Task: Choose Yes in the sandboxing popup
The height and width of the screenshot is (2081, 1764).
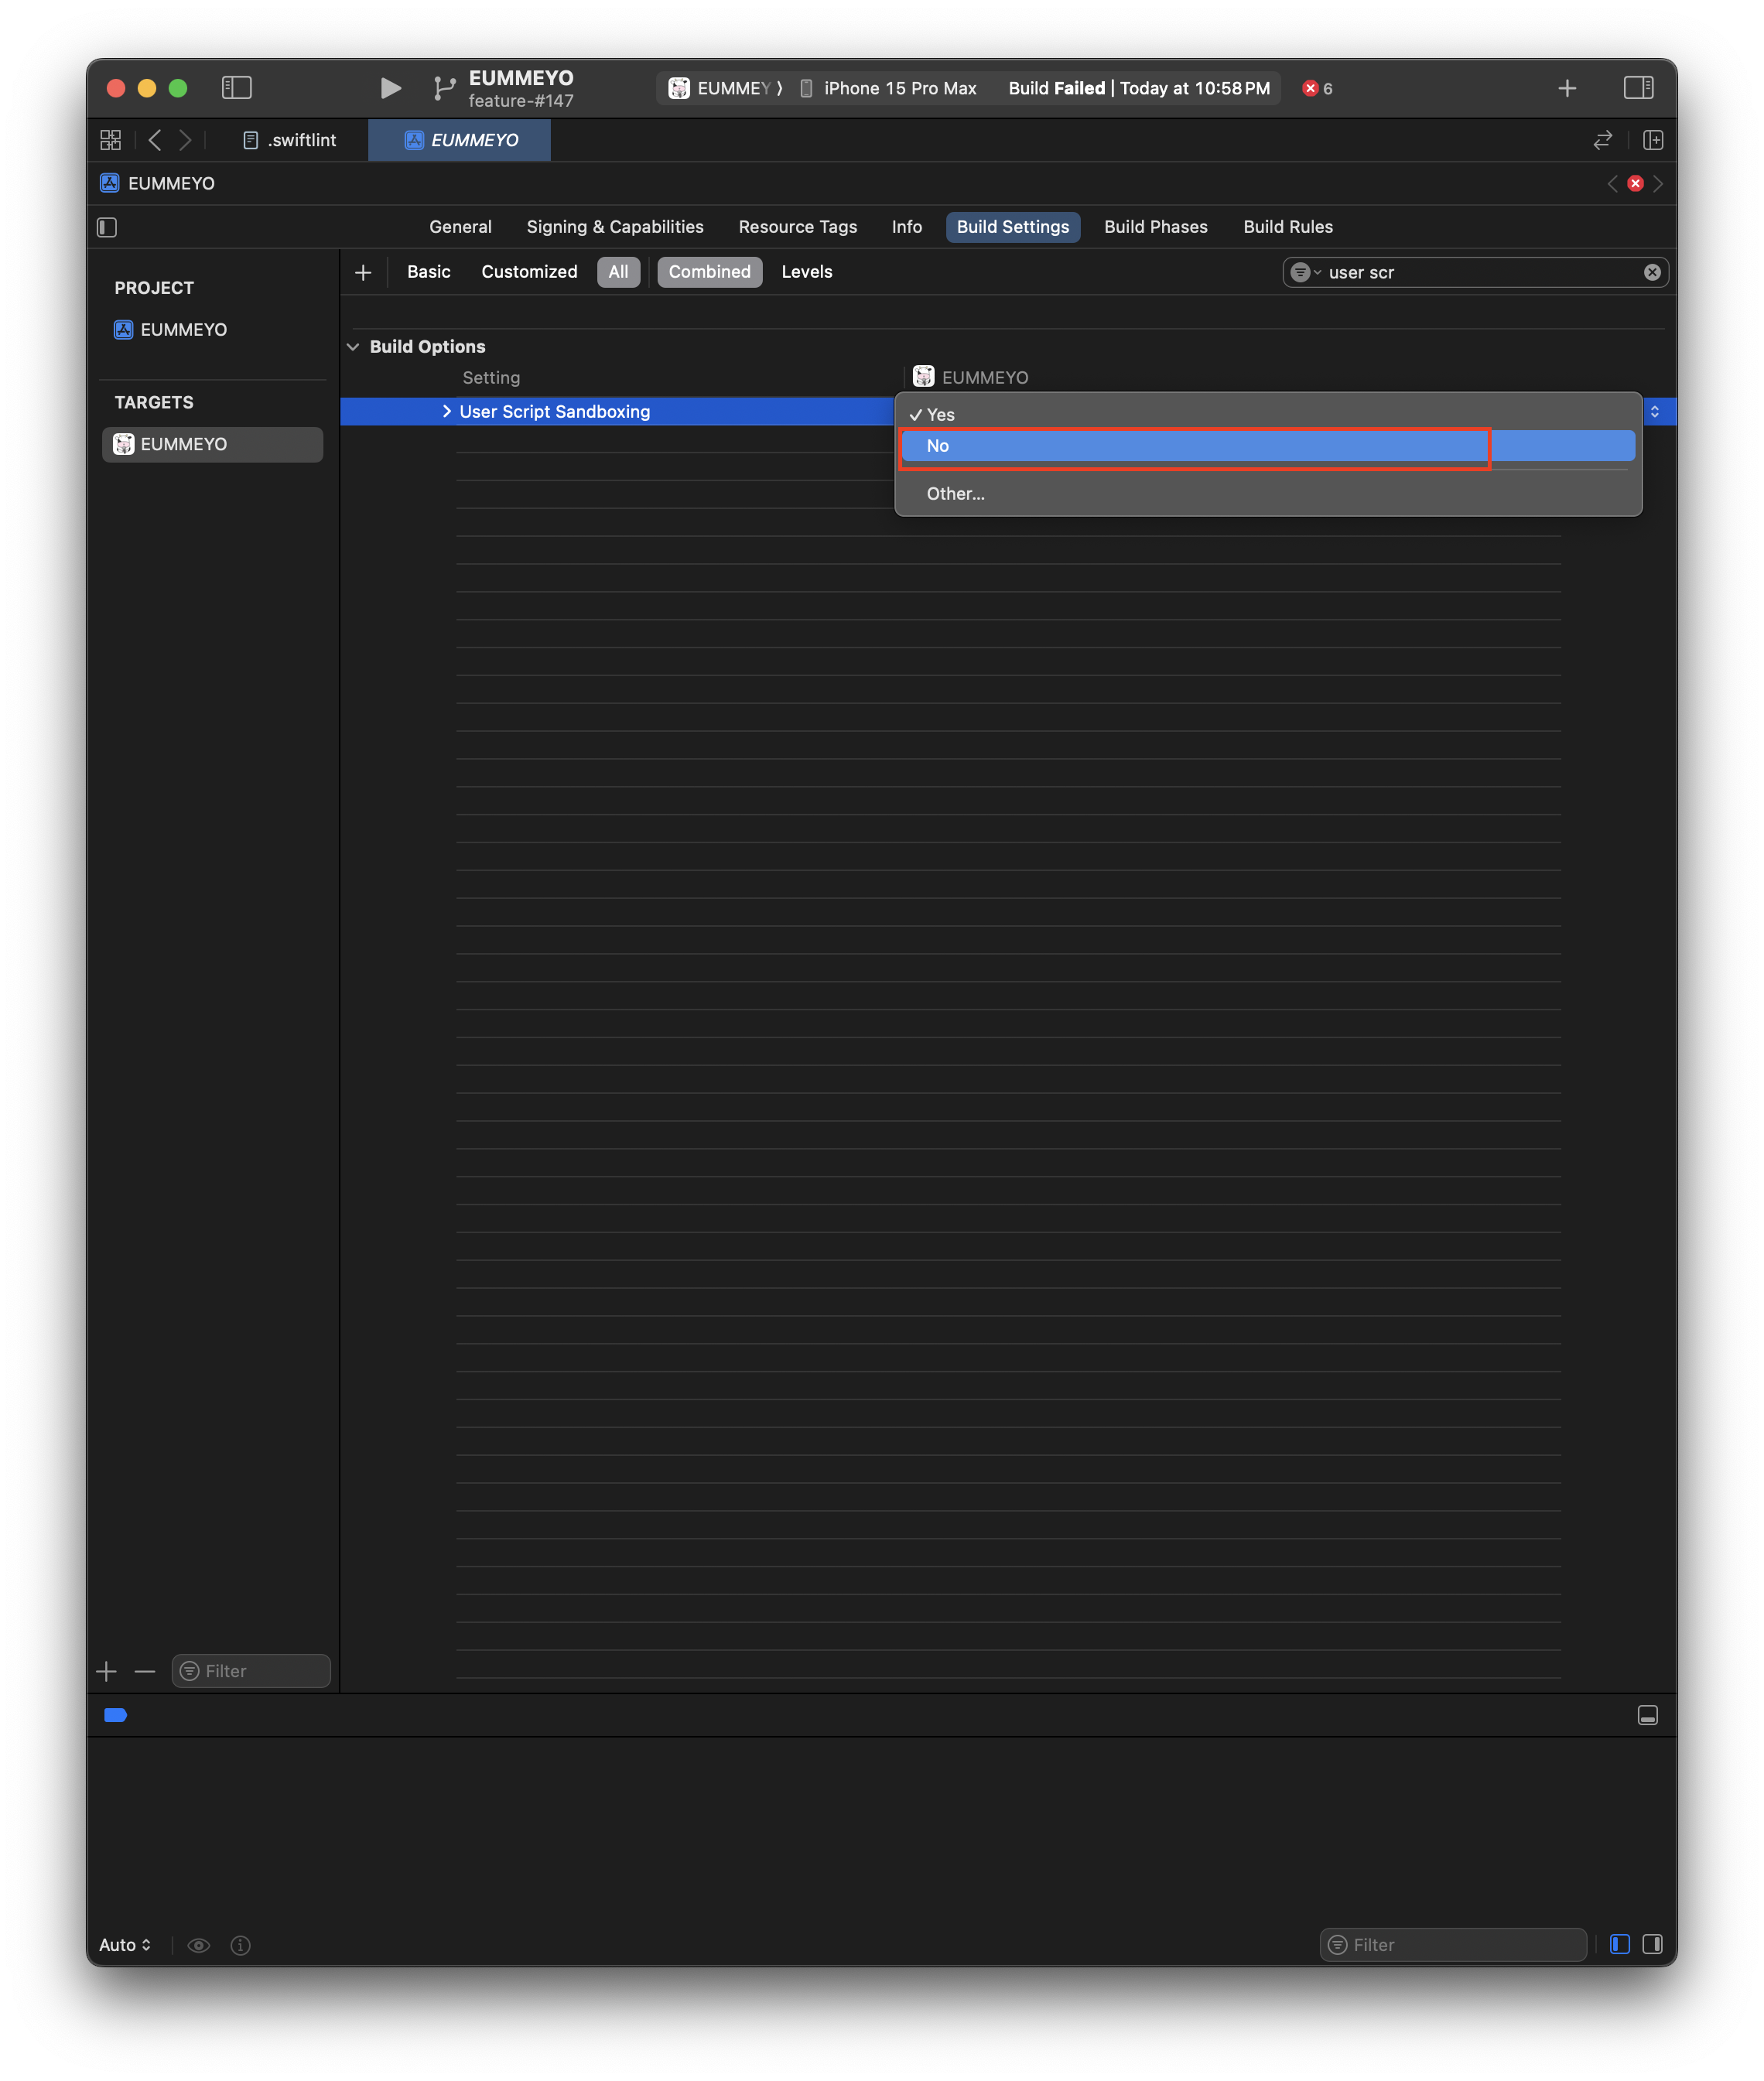Action: tap(1268, 414)
